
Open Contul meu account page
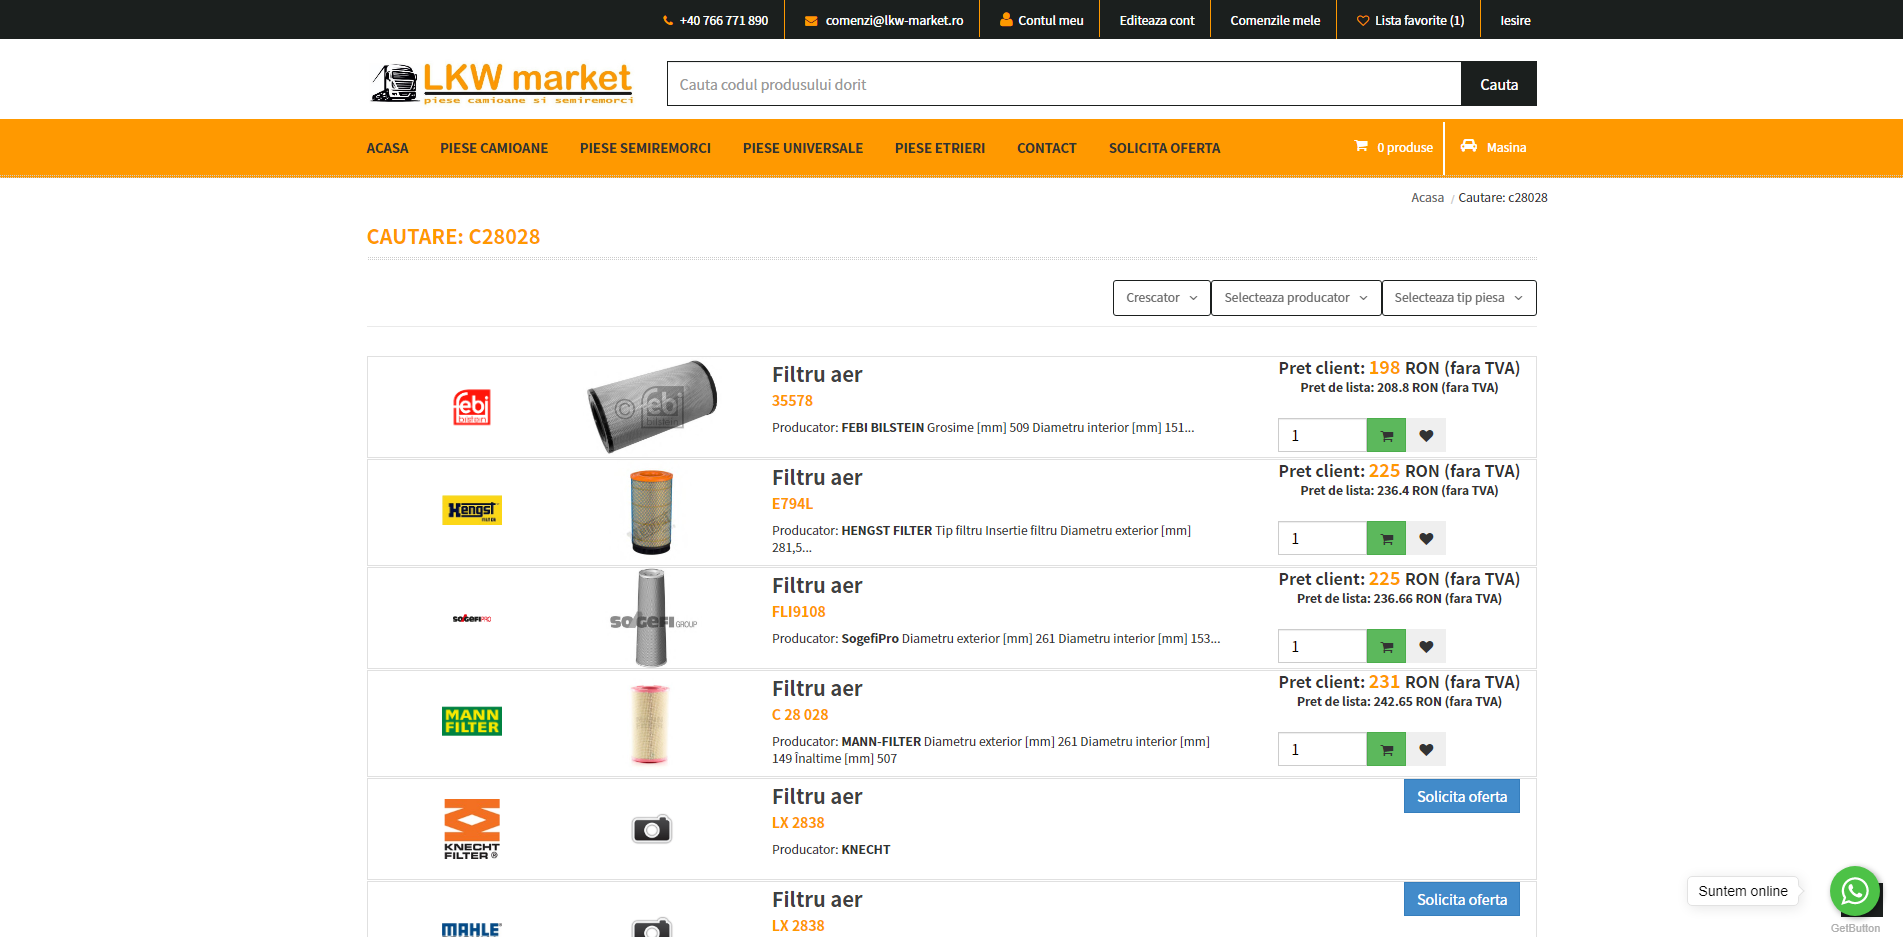coord(1041,20)
